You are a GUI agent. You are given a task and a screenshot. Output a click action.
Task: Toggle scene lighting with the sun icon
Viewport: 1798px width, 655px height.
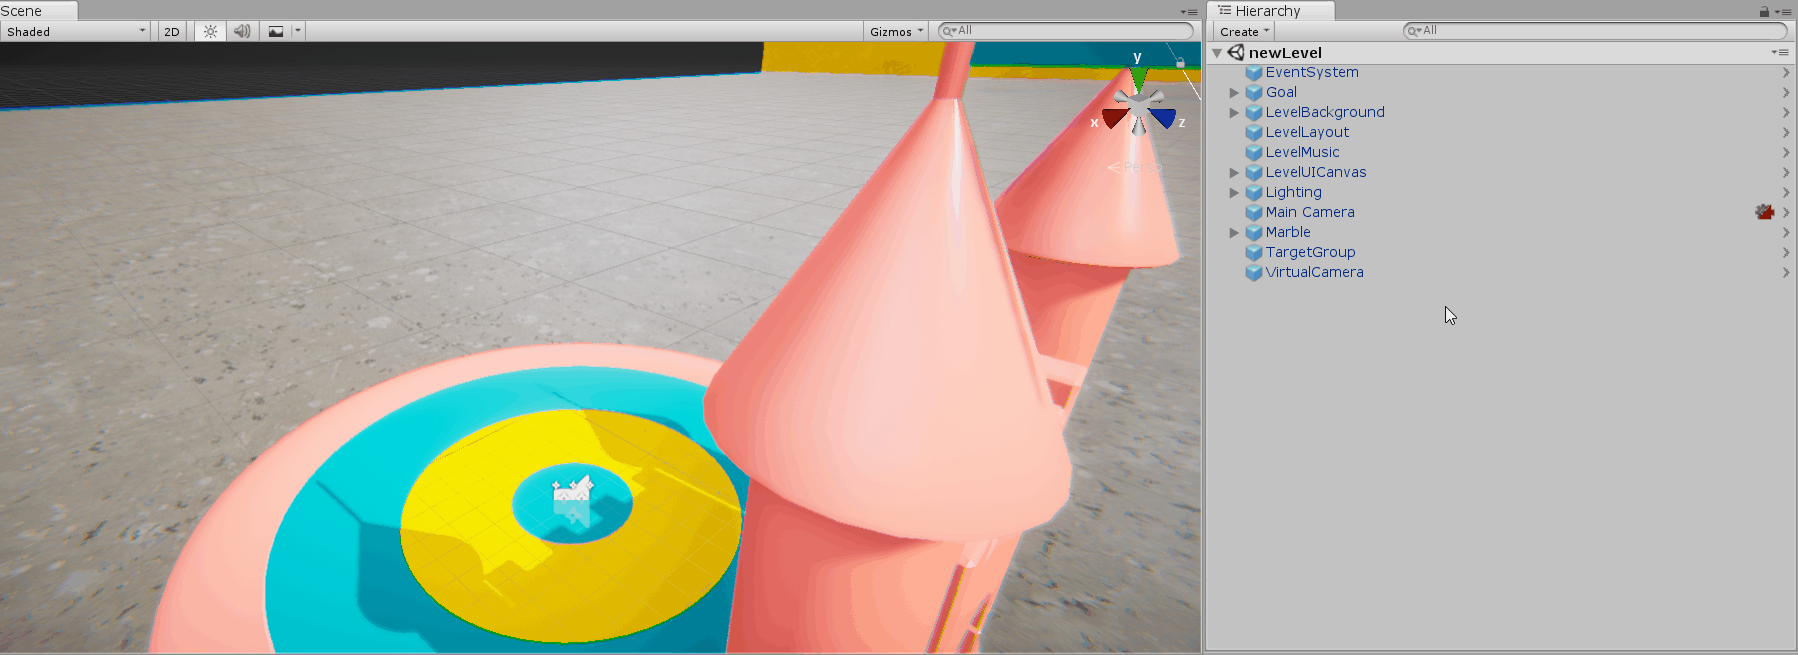point(210,31)
